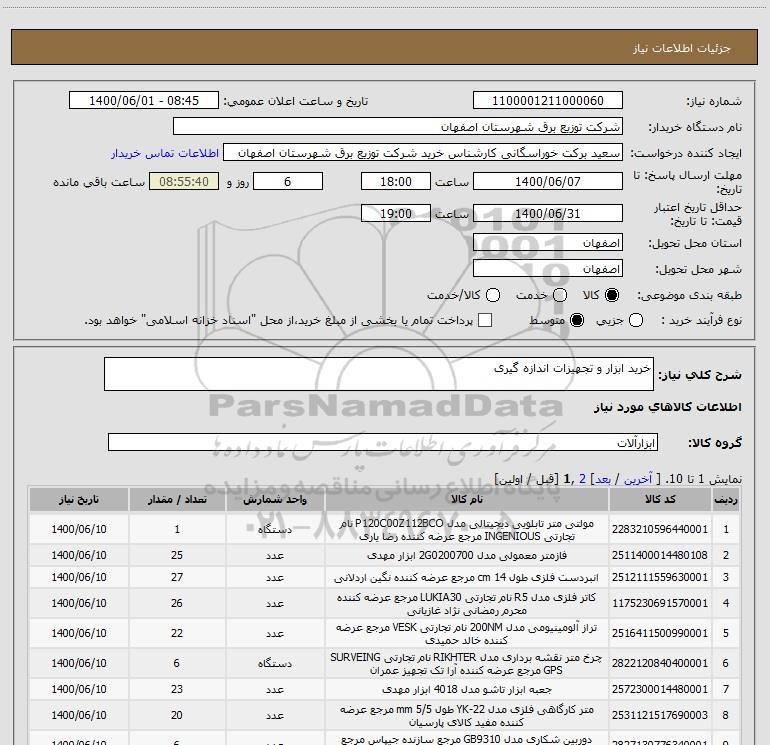770x745 pixels.
Task: Click the request creator name field
Action: click(423, 153)
